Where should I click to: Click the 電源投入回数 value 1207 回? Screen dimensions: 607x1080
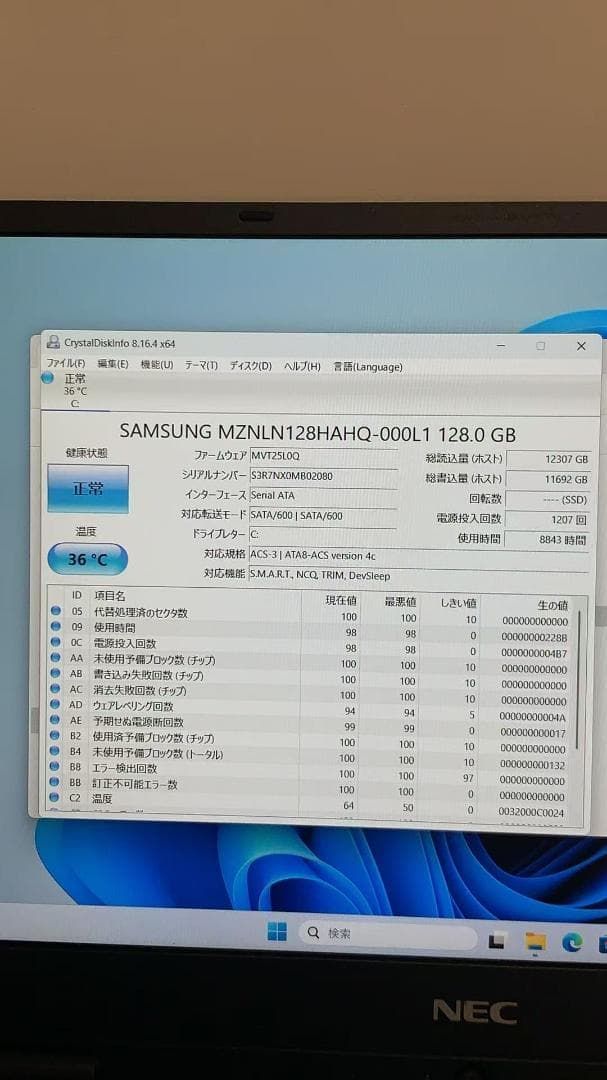click(548, 519)
